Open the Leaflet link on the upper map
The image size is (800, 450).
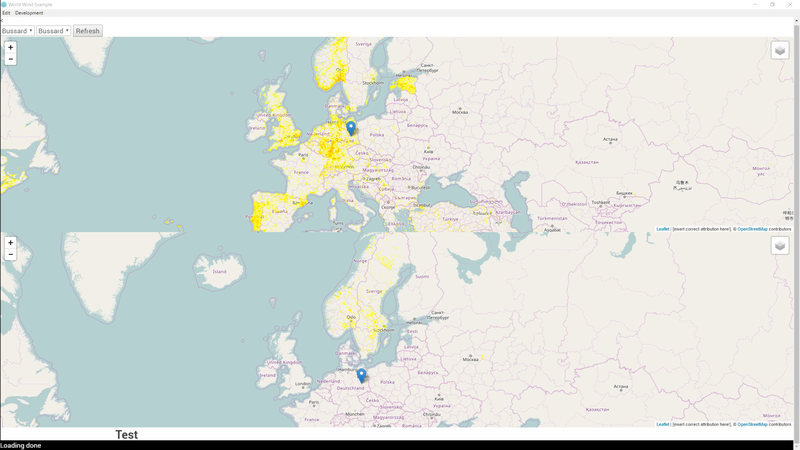coord(663,229)
